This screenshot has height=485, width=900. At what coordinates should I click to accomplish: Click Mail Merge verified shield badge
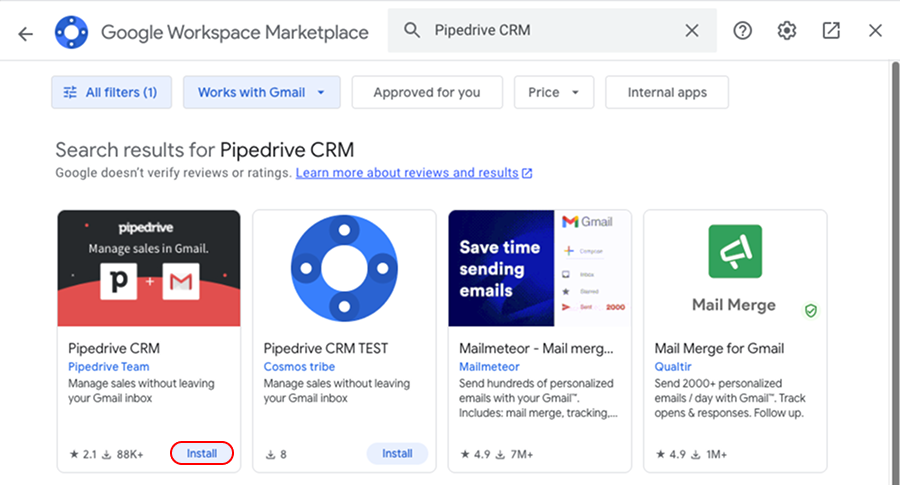(811, 311)
